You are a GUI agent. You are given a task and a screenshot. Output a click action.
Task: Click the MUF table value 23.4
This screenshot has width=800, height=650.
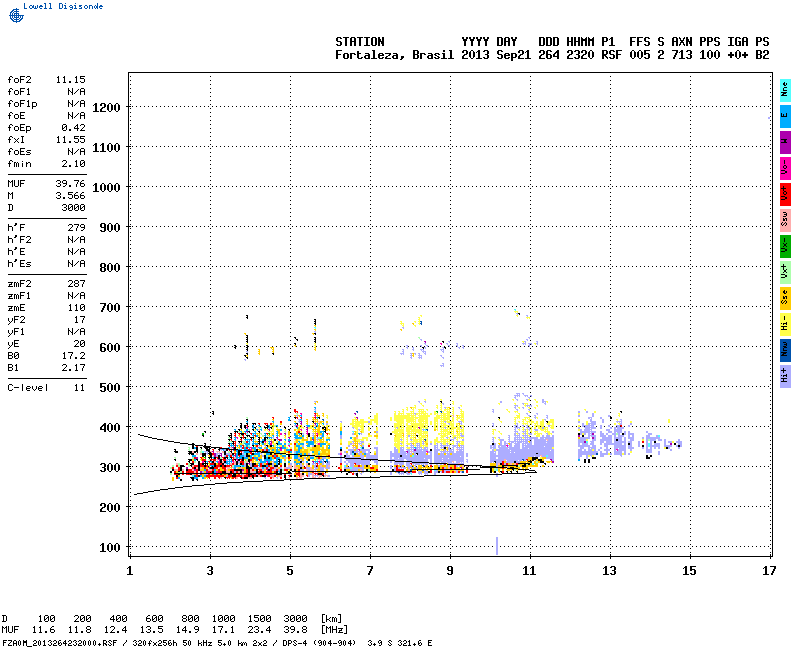click(x=259, y=630)
